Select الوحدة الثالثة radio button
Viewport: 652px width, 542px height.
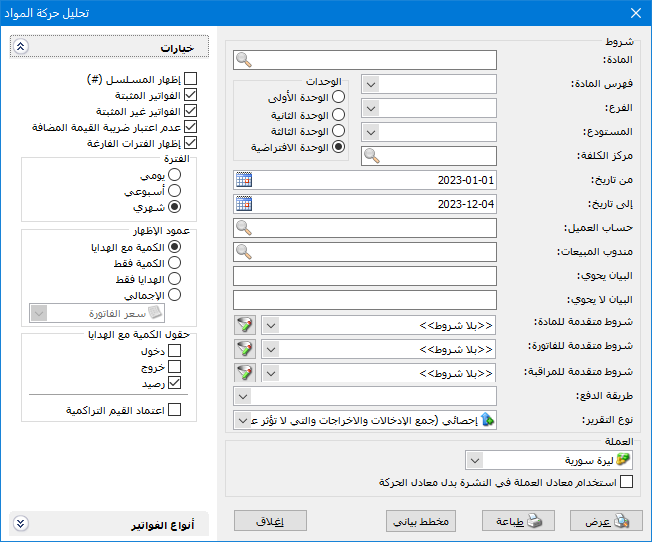(x=338, y=131)
